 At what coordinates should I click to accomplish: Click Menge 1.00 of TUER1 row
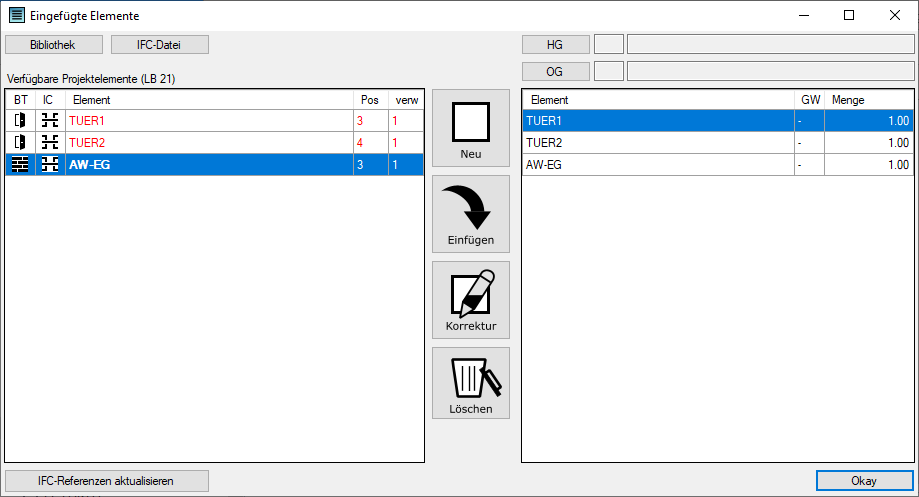pos(869,121)
